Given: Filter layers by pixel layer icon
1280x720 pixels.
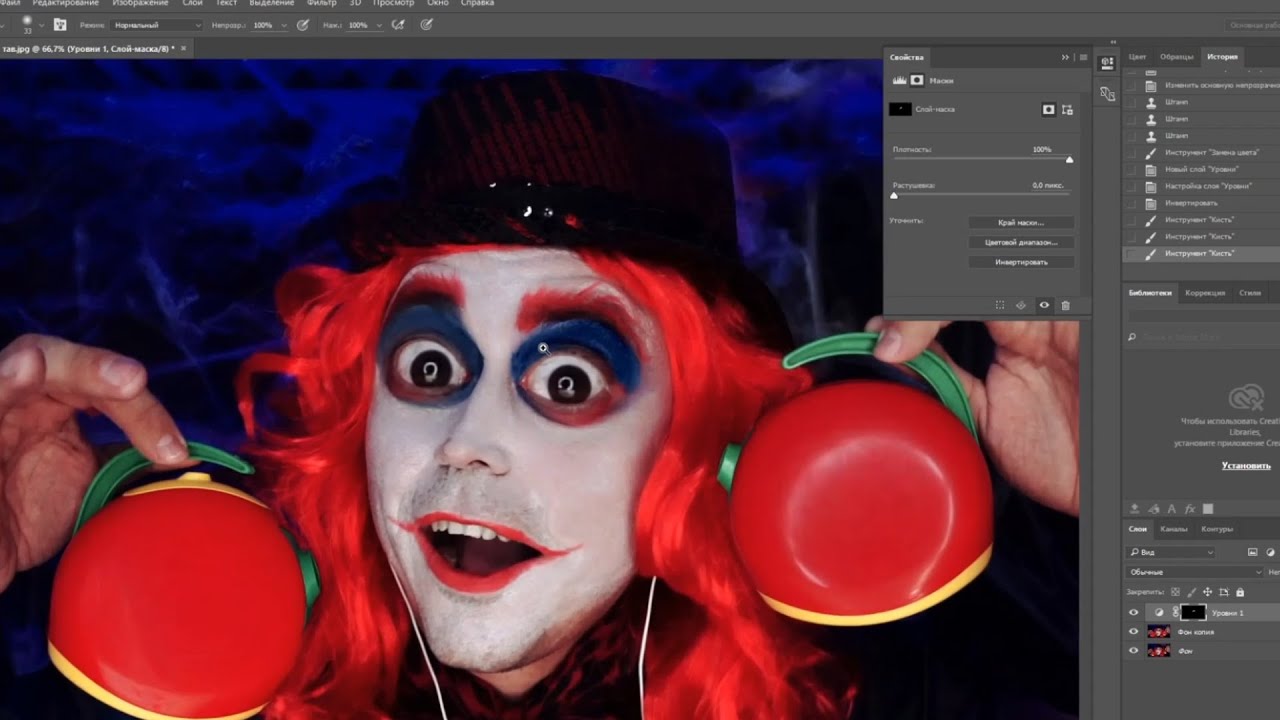Looking at the screenshot, I should pyautogui.click(x=1253, y=552).
